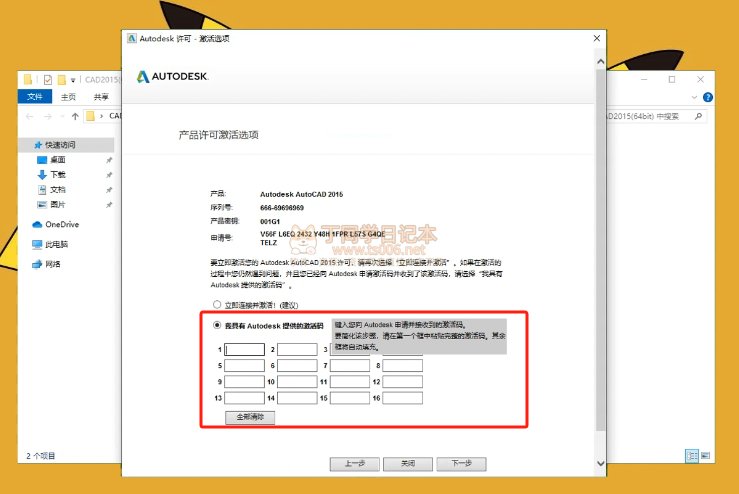739x494 pixels.
Task: Click the properties checkmark icon in Explorer title bar
Action: point(48,80)
